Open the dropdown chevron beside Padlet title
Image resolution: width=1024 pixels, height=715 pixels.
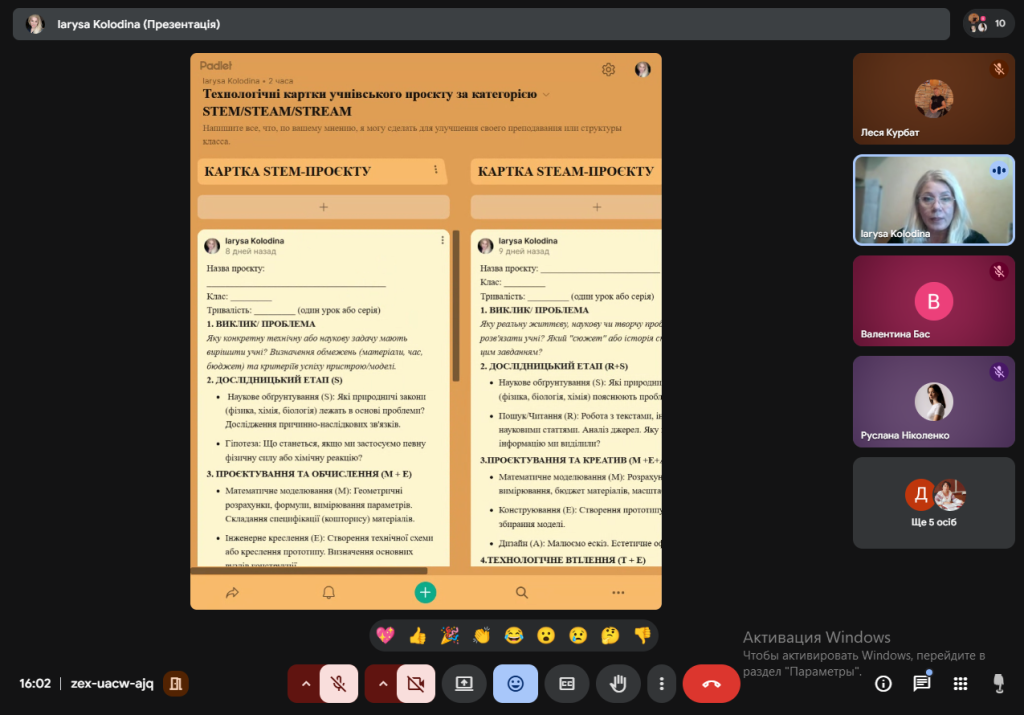(546, 94)
